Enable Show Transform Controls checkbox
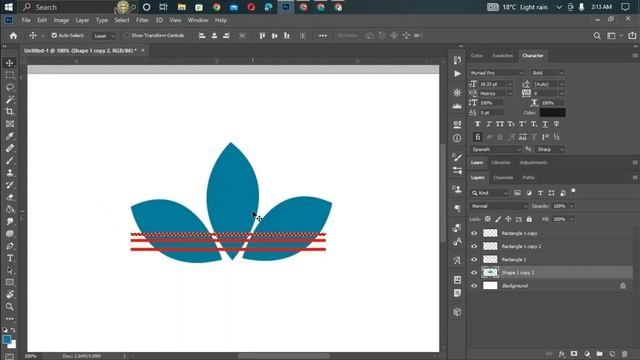640x360 pixels. point(127,36)
